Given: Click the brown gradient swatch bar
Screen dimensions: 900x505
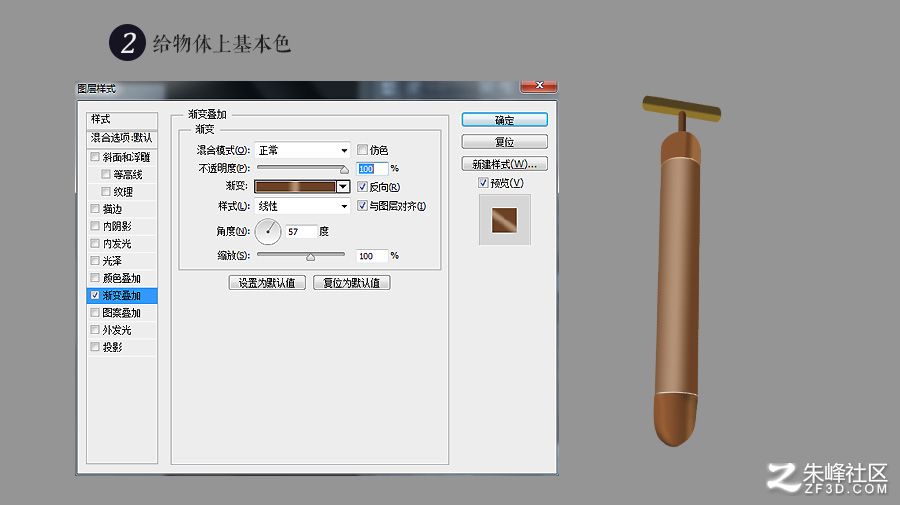Looking at the screenshot, I should 295,187.
